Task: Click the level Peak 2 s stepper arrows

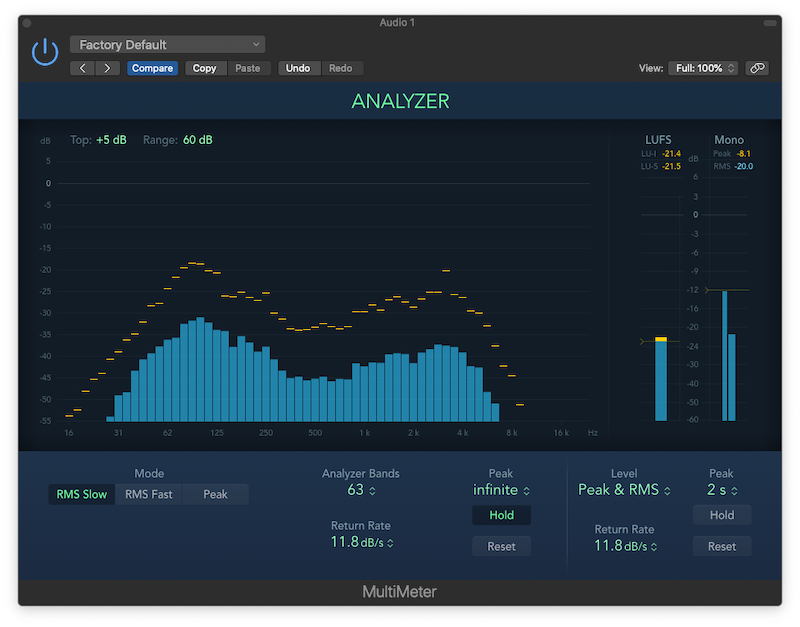Action: click(734, 491)
